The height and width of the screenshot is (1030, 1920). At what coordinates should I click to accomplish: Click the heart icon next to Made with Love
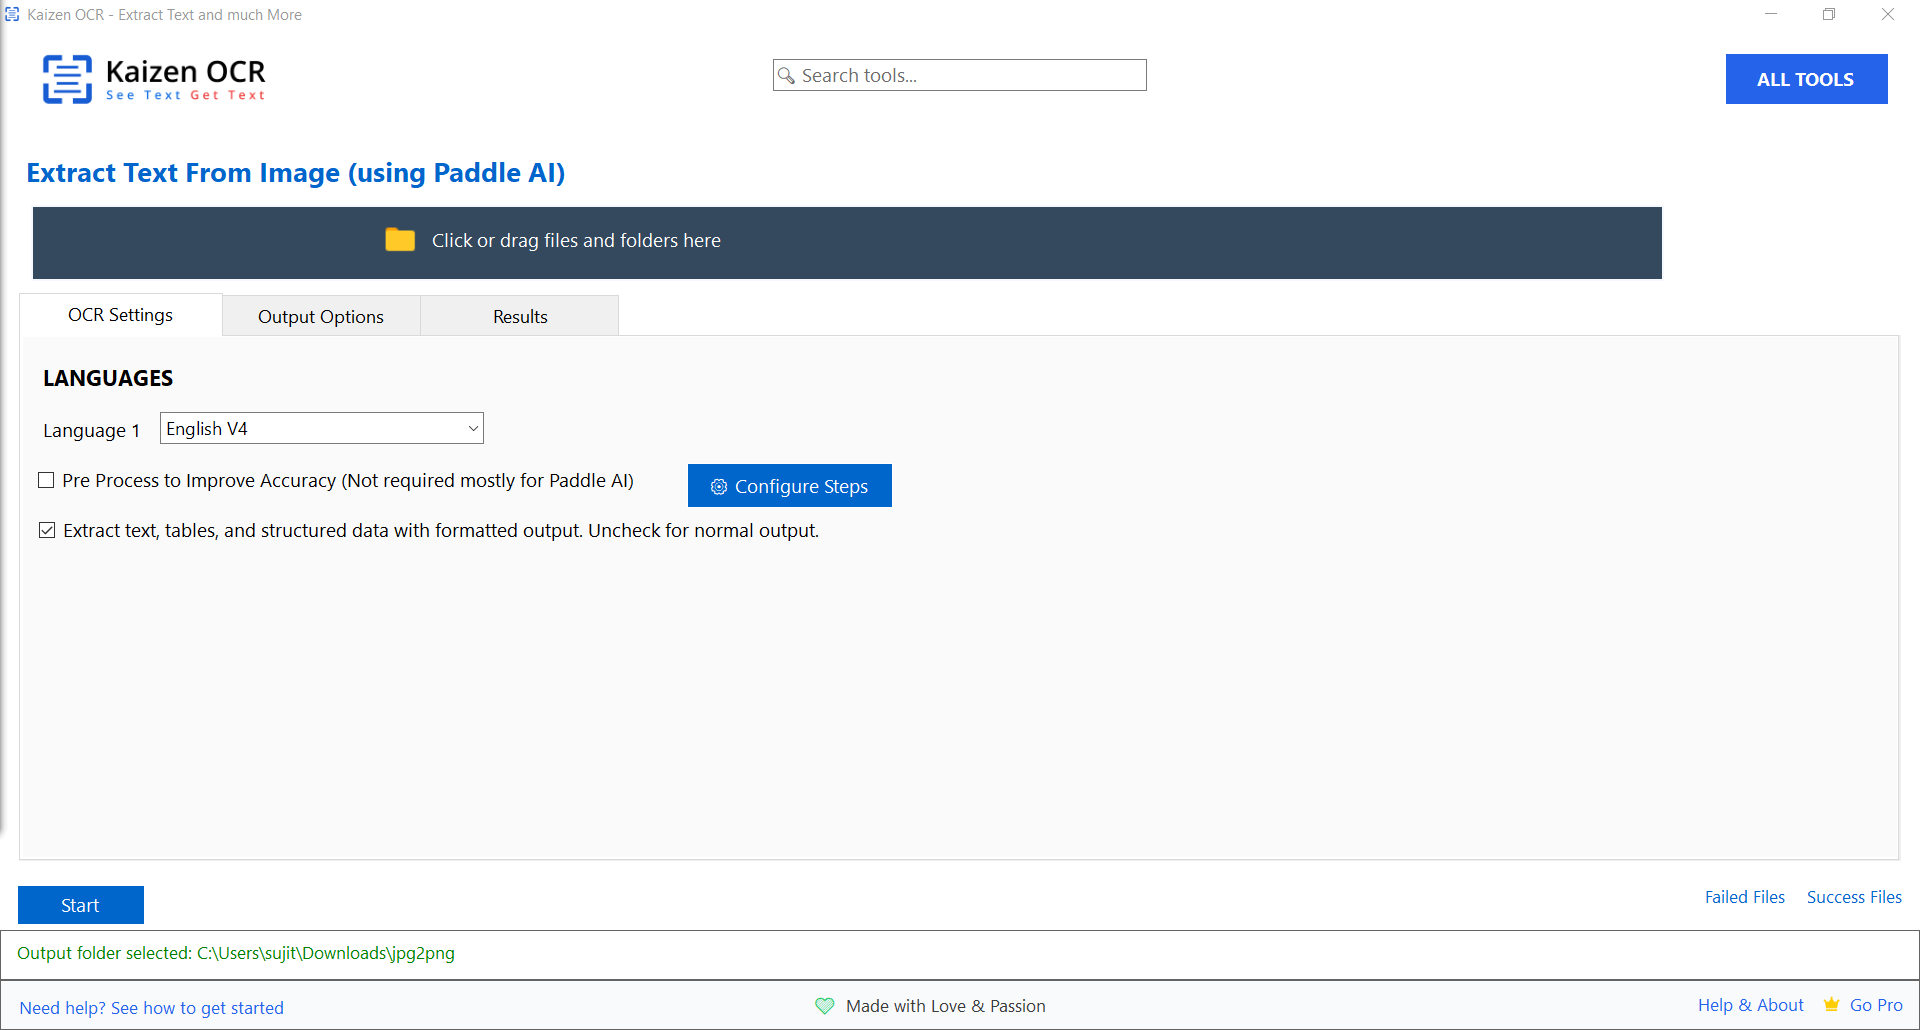click(824, 1006)
